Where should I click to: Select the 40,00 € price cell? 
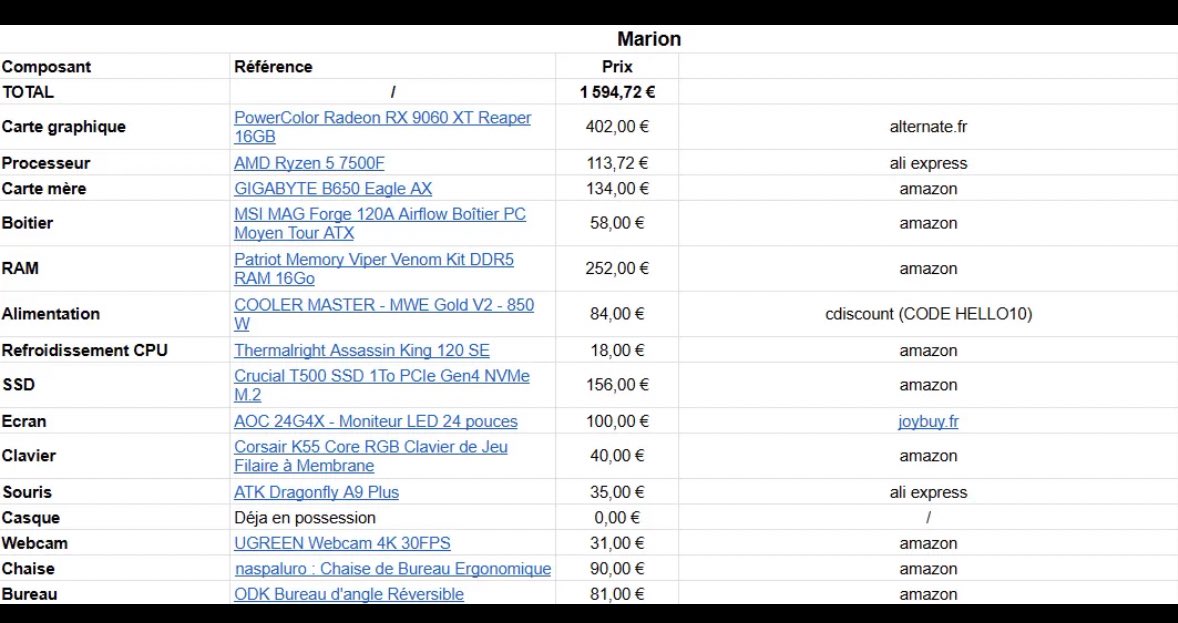(x=617, y=456)
